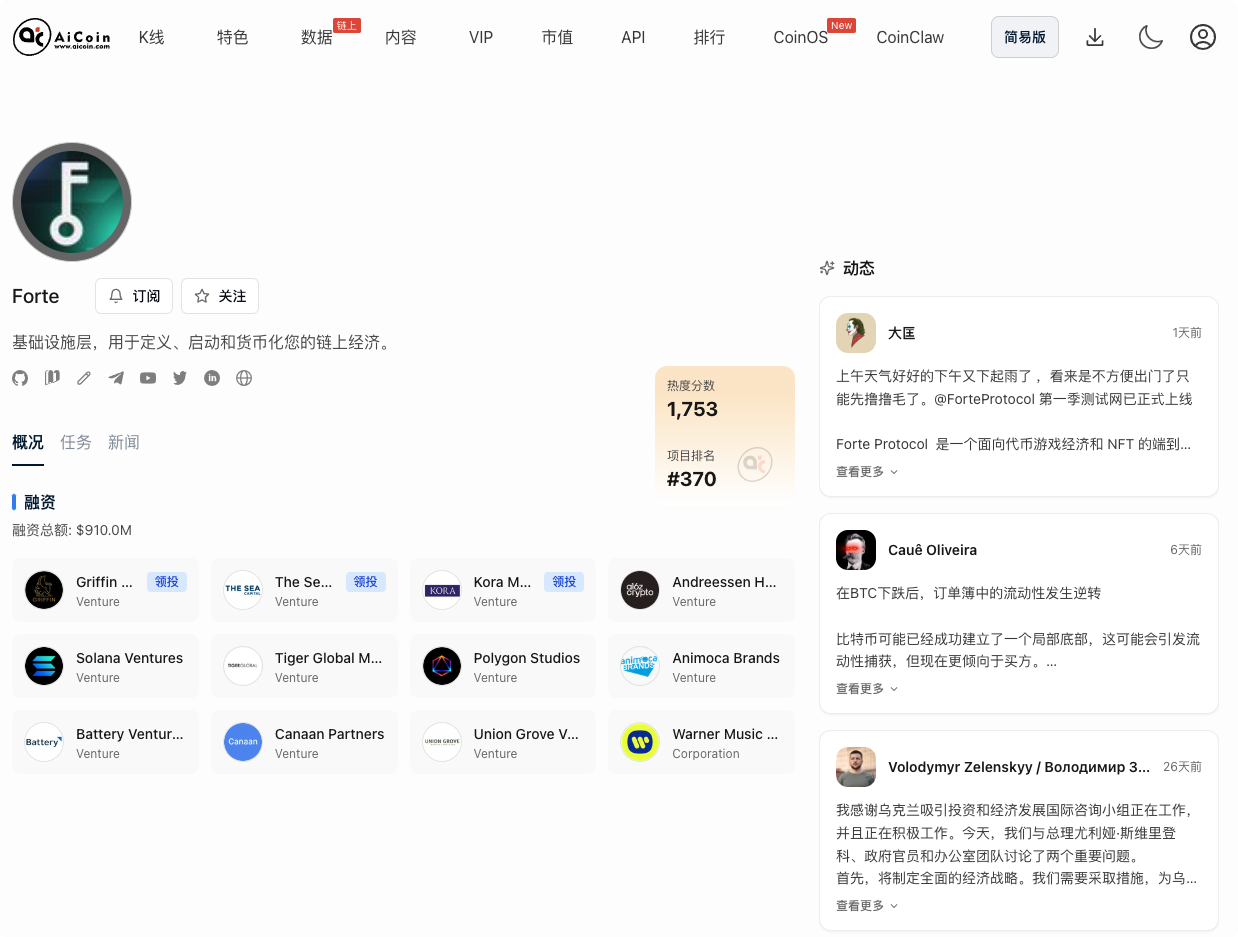Open Forte's blog pen icon

[x=84, y=378]
